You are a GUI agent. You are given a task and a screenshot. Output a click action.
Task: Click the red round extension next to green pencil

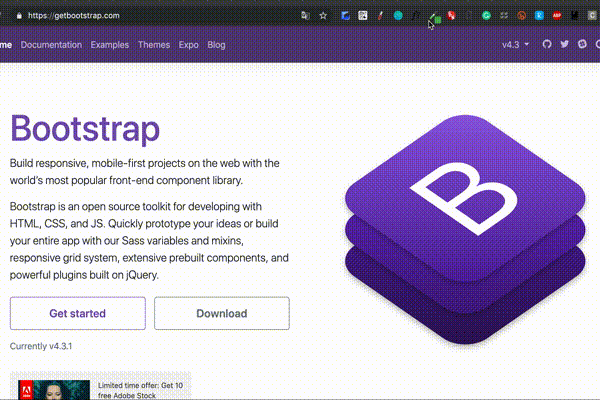coord(451,16)
